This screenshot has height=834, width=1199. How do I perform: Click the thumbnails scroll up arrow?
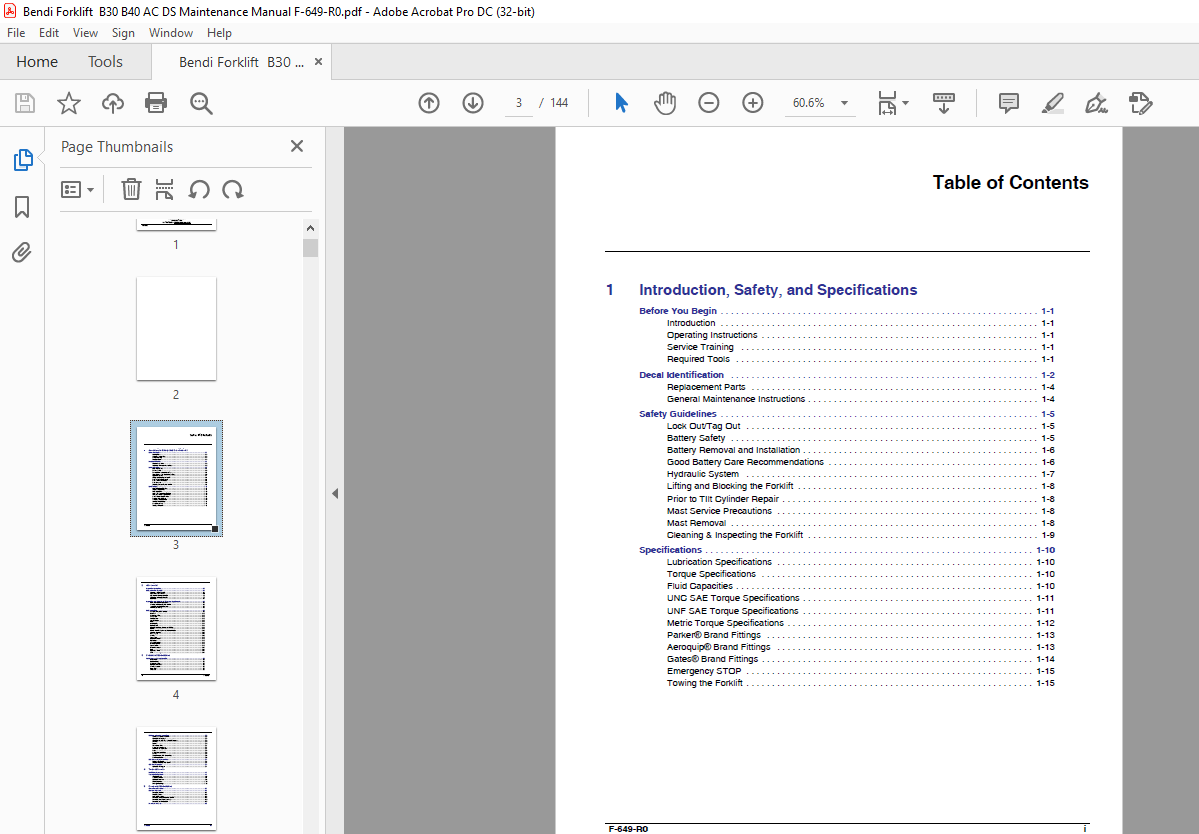[310, 228]
